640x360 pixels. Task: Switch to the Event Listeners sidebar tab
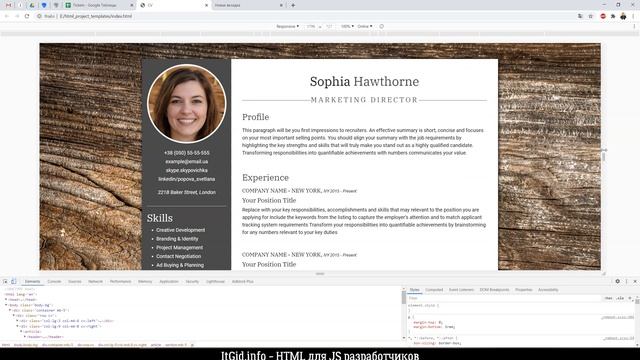461,290
